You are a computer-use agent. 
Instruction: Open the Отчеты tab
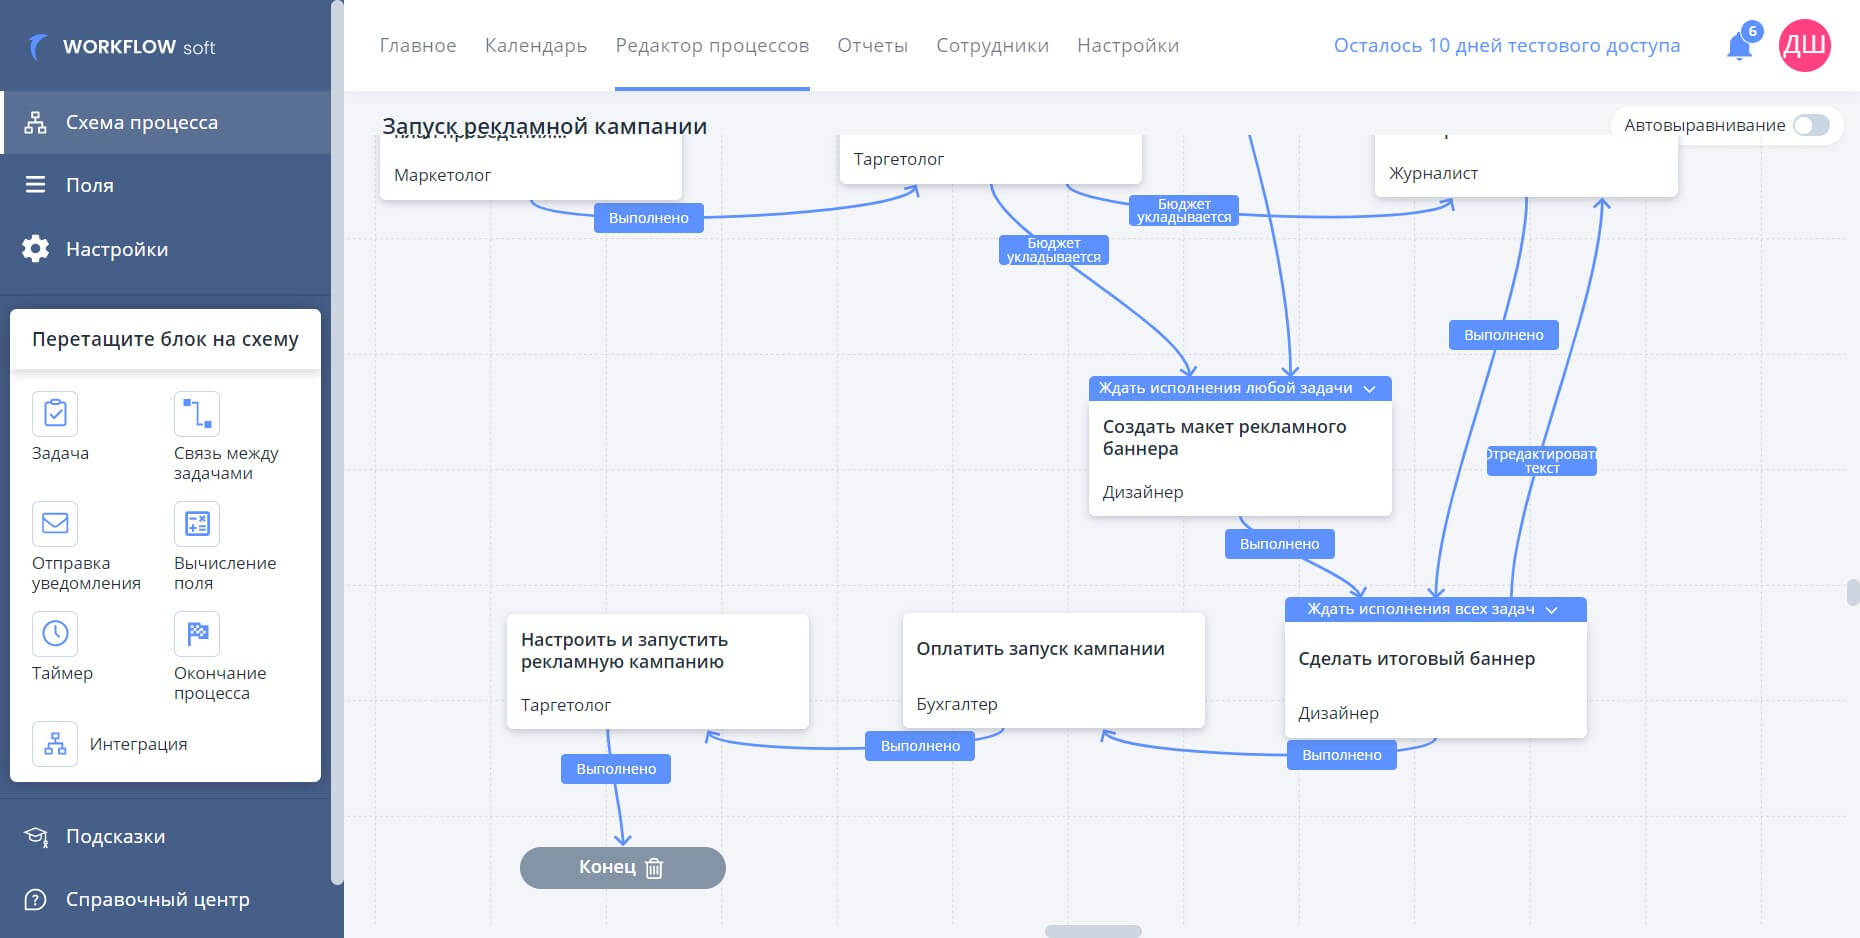(x=873, y=45)
